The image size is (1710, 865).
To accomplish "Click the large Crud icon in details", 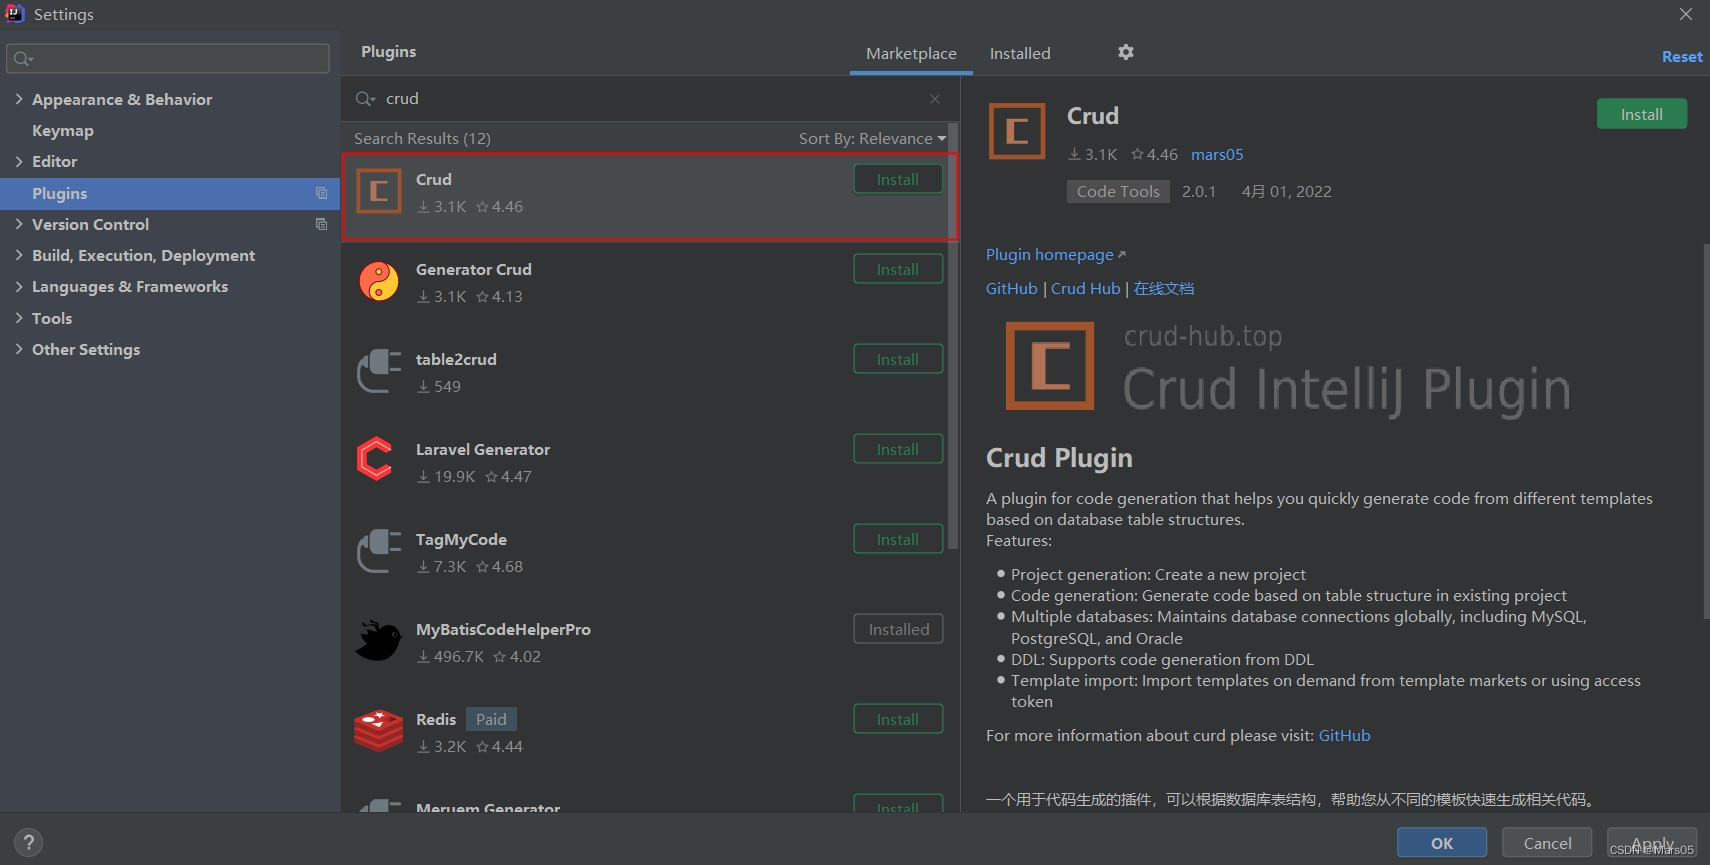I will pyautogui.click(x=1017, y=131).
